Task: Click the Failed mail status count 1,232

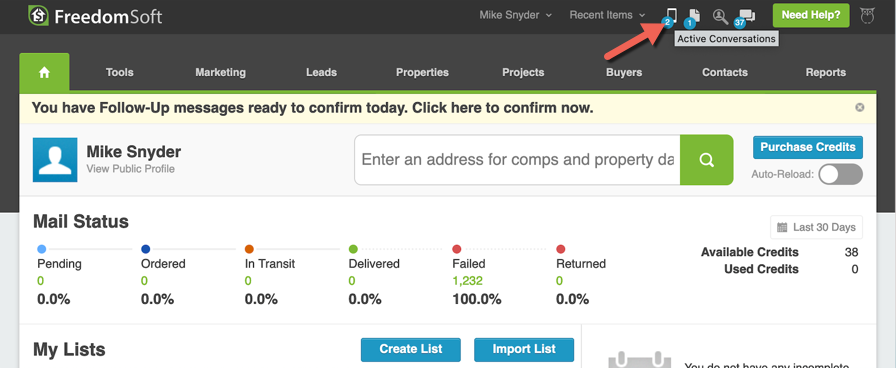Action: coord(467,281)
